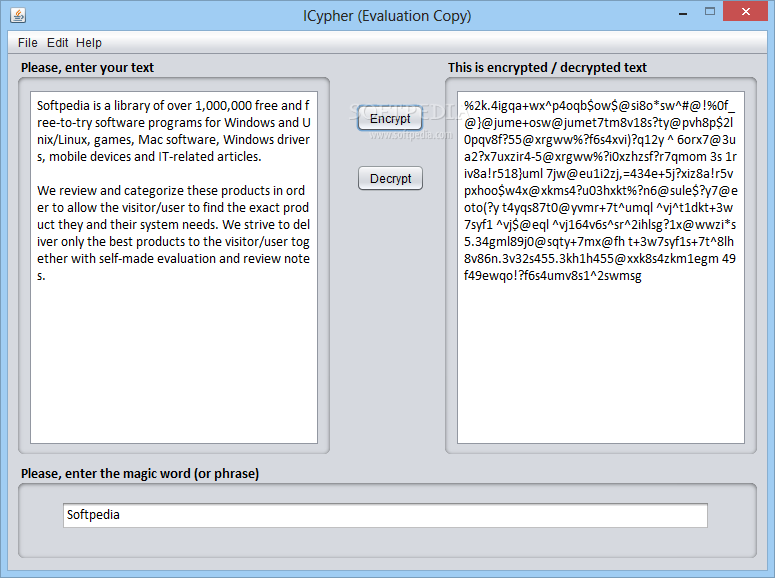Click inside the encrypted output text area
This screenshot has width=775, height=578.
point(601,267)
